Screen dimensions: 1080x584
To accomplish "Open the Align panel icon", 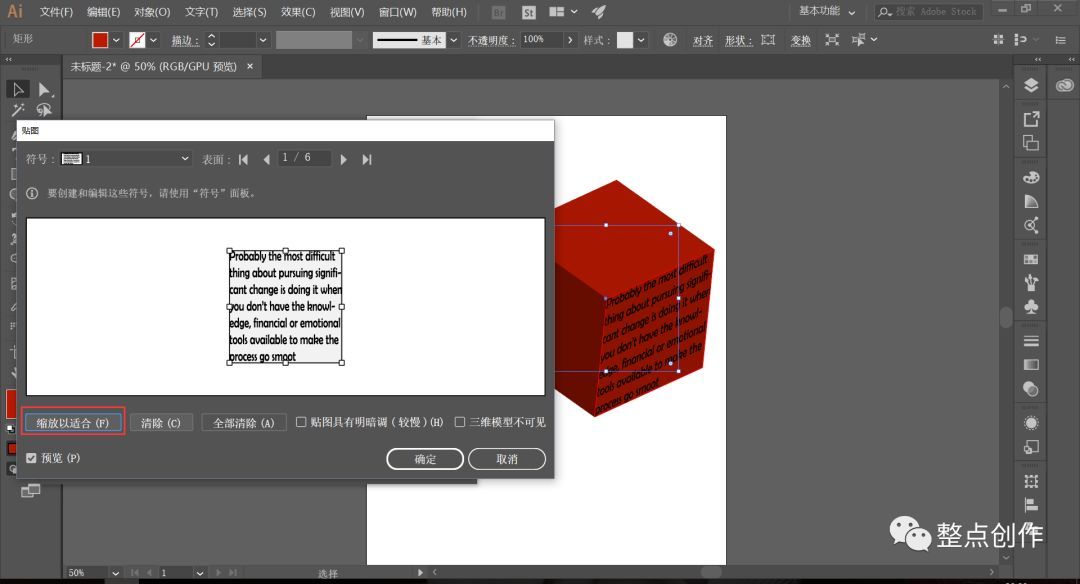I will tap(1030, 505).
